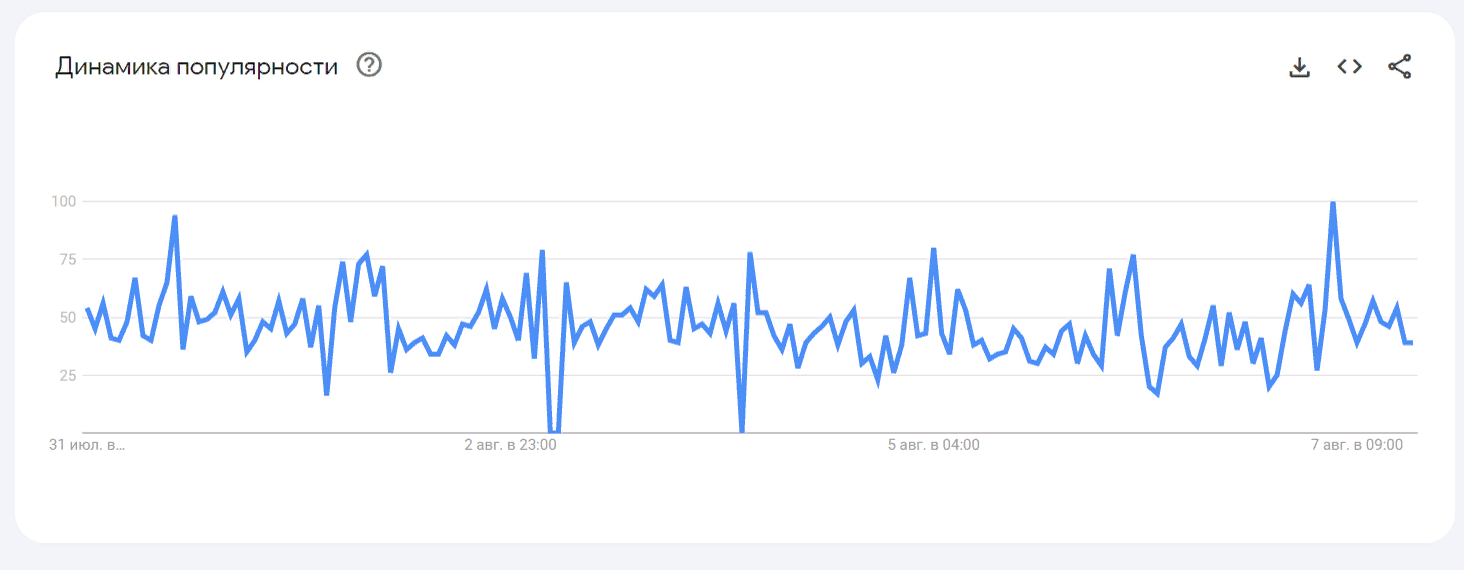Click the share icon
The height and width of the screenshot is (570, 1464).
(1399, 67)
